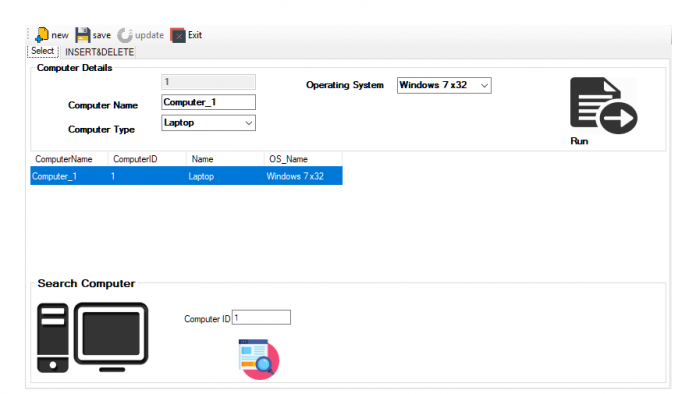The width and height of the screenshot is (696, 394).
Task: Click the red Exit icon
Action: pyautogui.click(x=178, y=35)
